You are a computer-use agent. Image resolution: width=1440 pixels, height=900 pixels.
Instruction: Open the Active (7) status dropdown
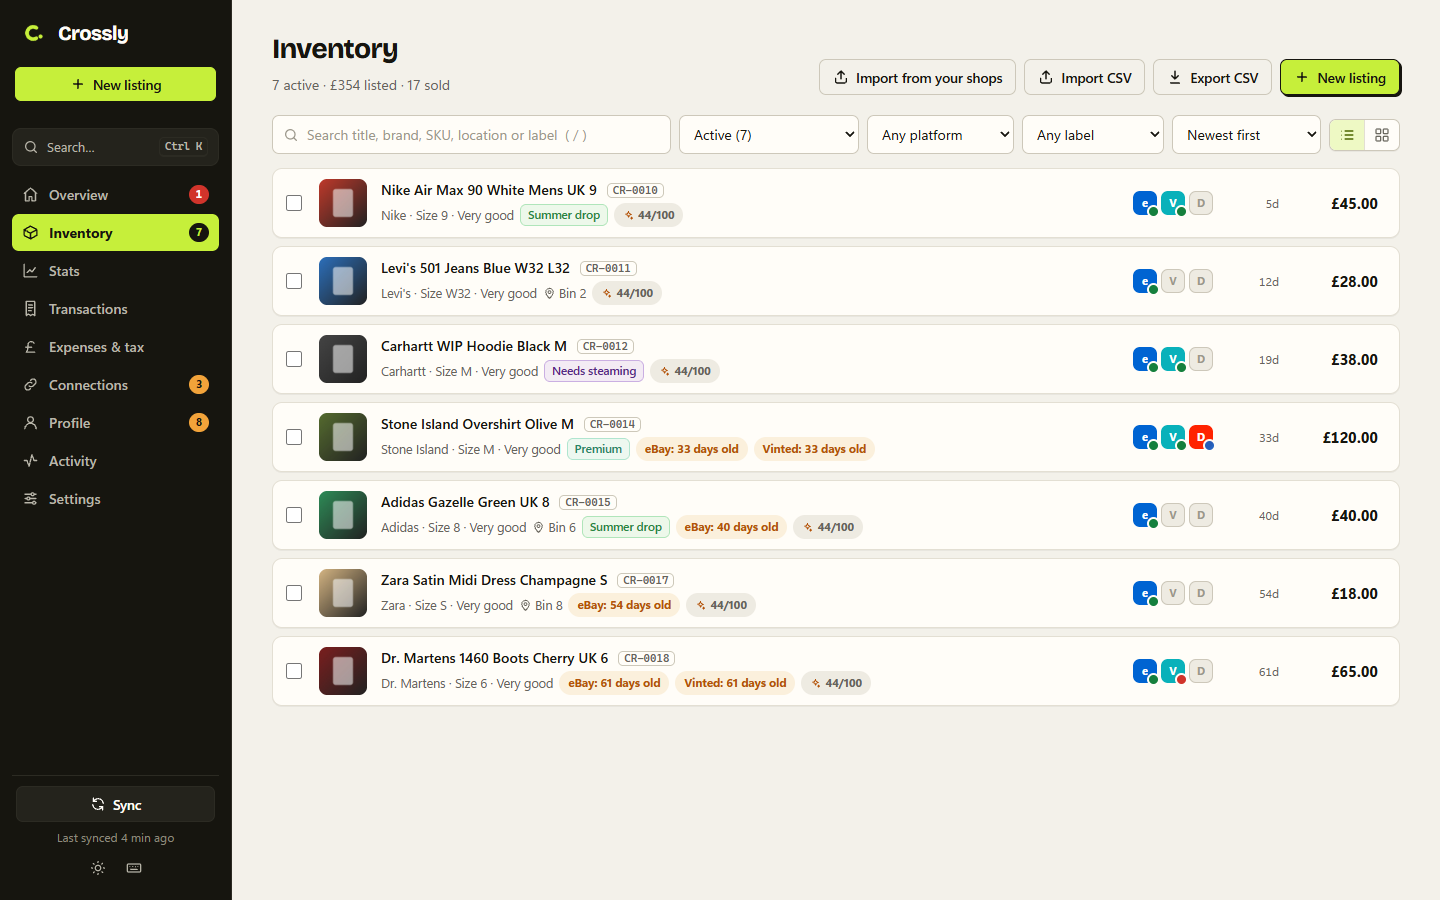click(x=769, y=135)
